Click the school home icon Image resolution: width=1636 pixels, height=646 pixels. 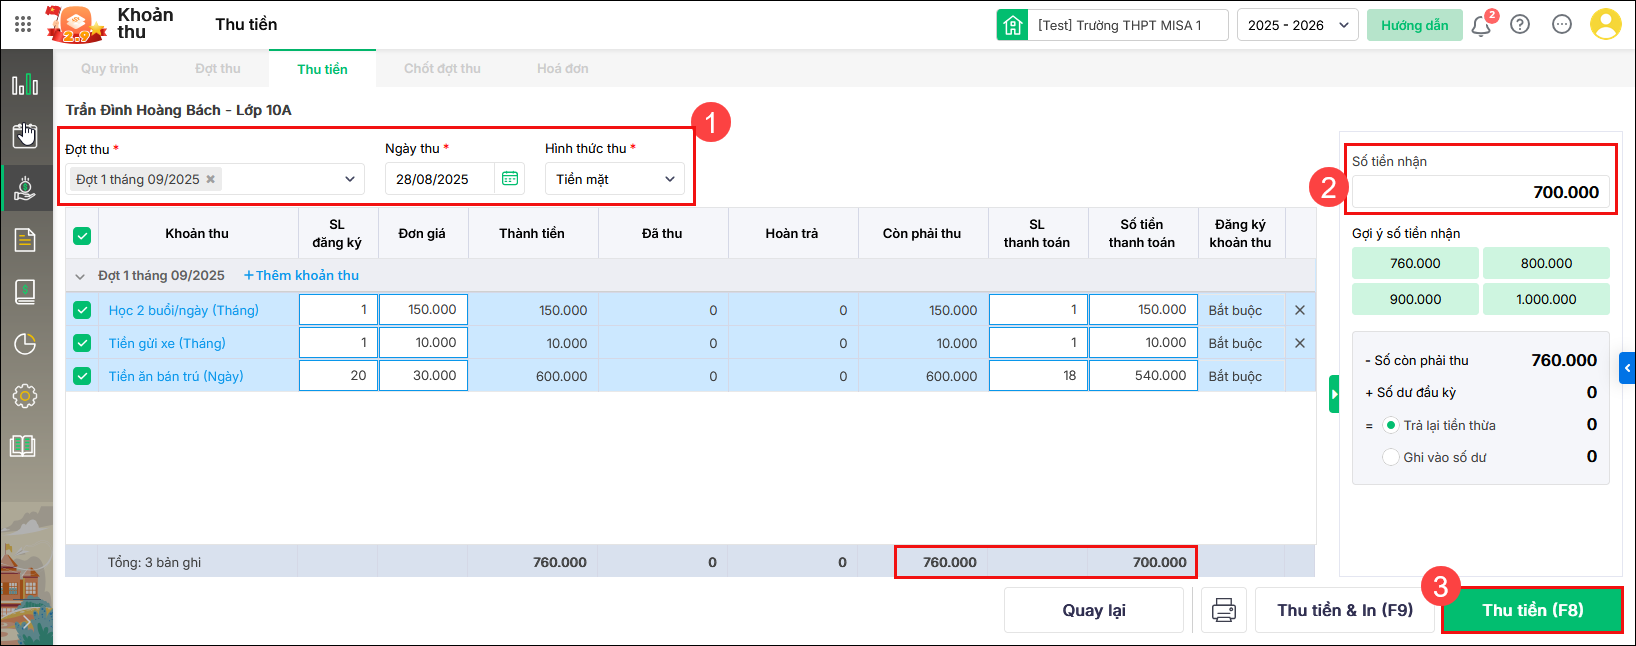tap(1012, 25)
